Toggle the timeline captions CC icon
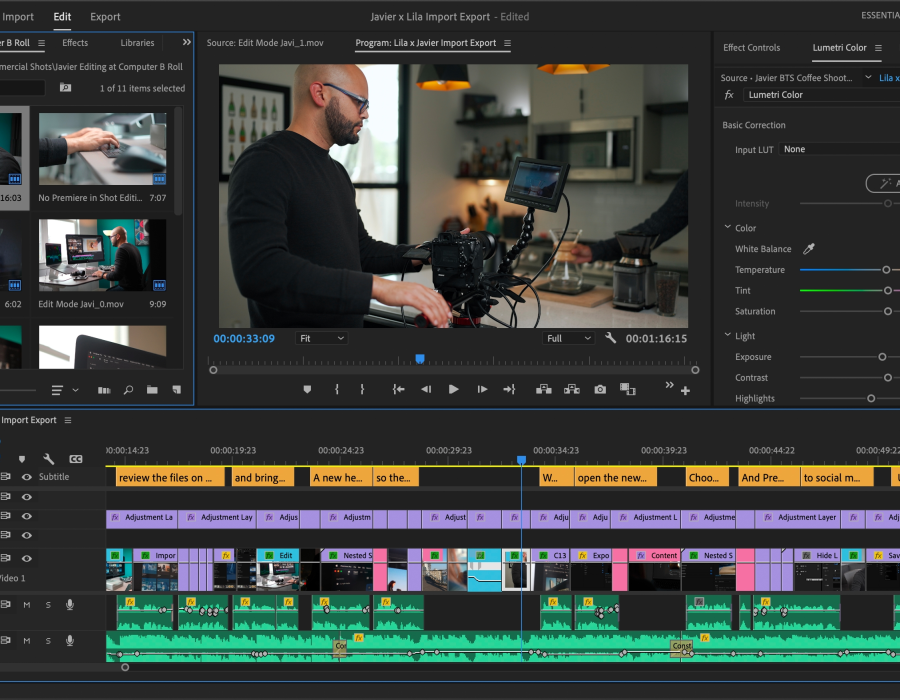This screenshot has height=700, width=900. 76,459
